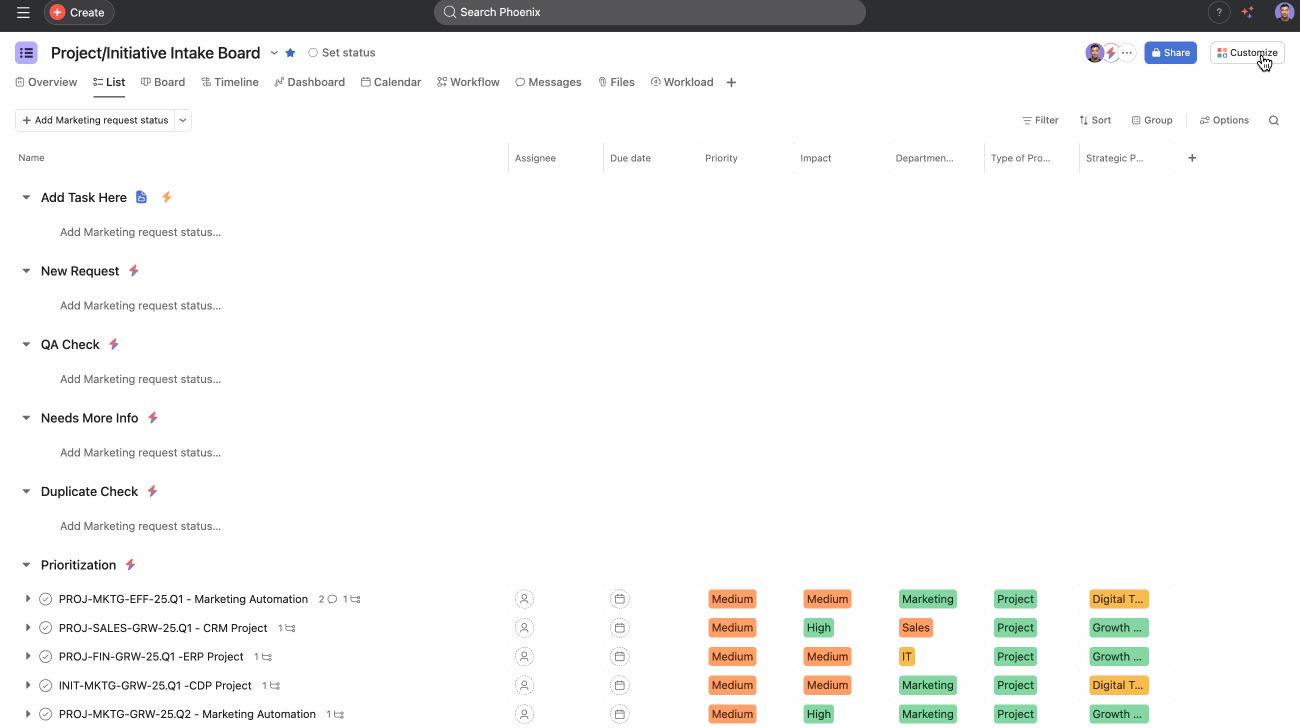Check off the ERP Project task
The image size is (1300, 728).
tap(45, 657)
